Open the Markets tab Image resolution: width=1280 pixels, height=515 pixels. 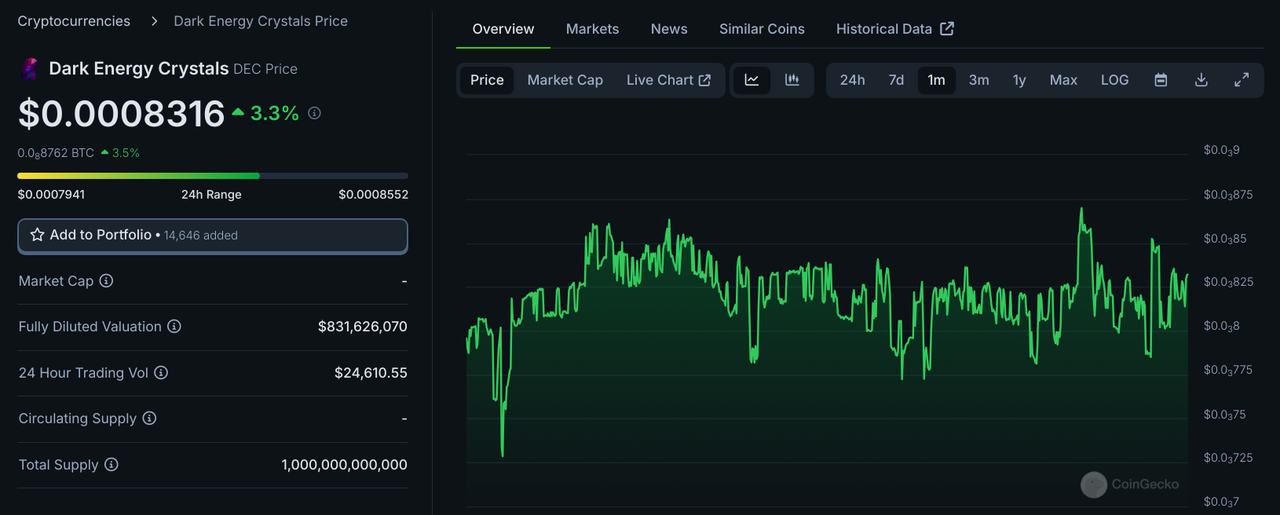[592, 29]
